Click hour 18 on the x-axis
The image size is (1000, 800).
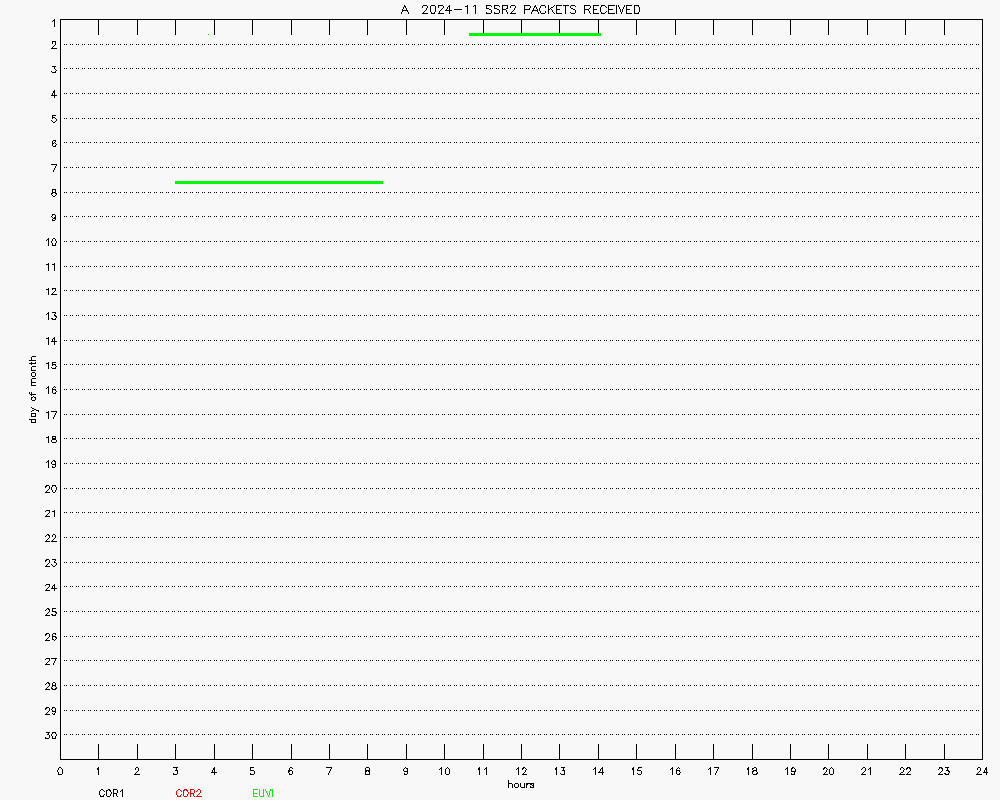point(751,771)
